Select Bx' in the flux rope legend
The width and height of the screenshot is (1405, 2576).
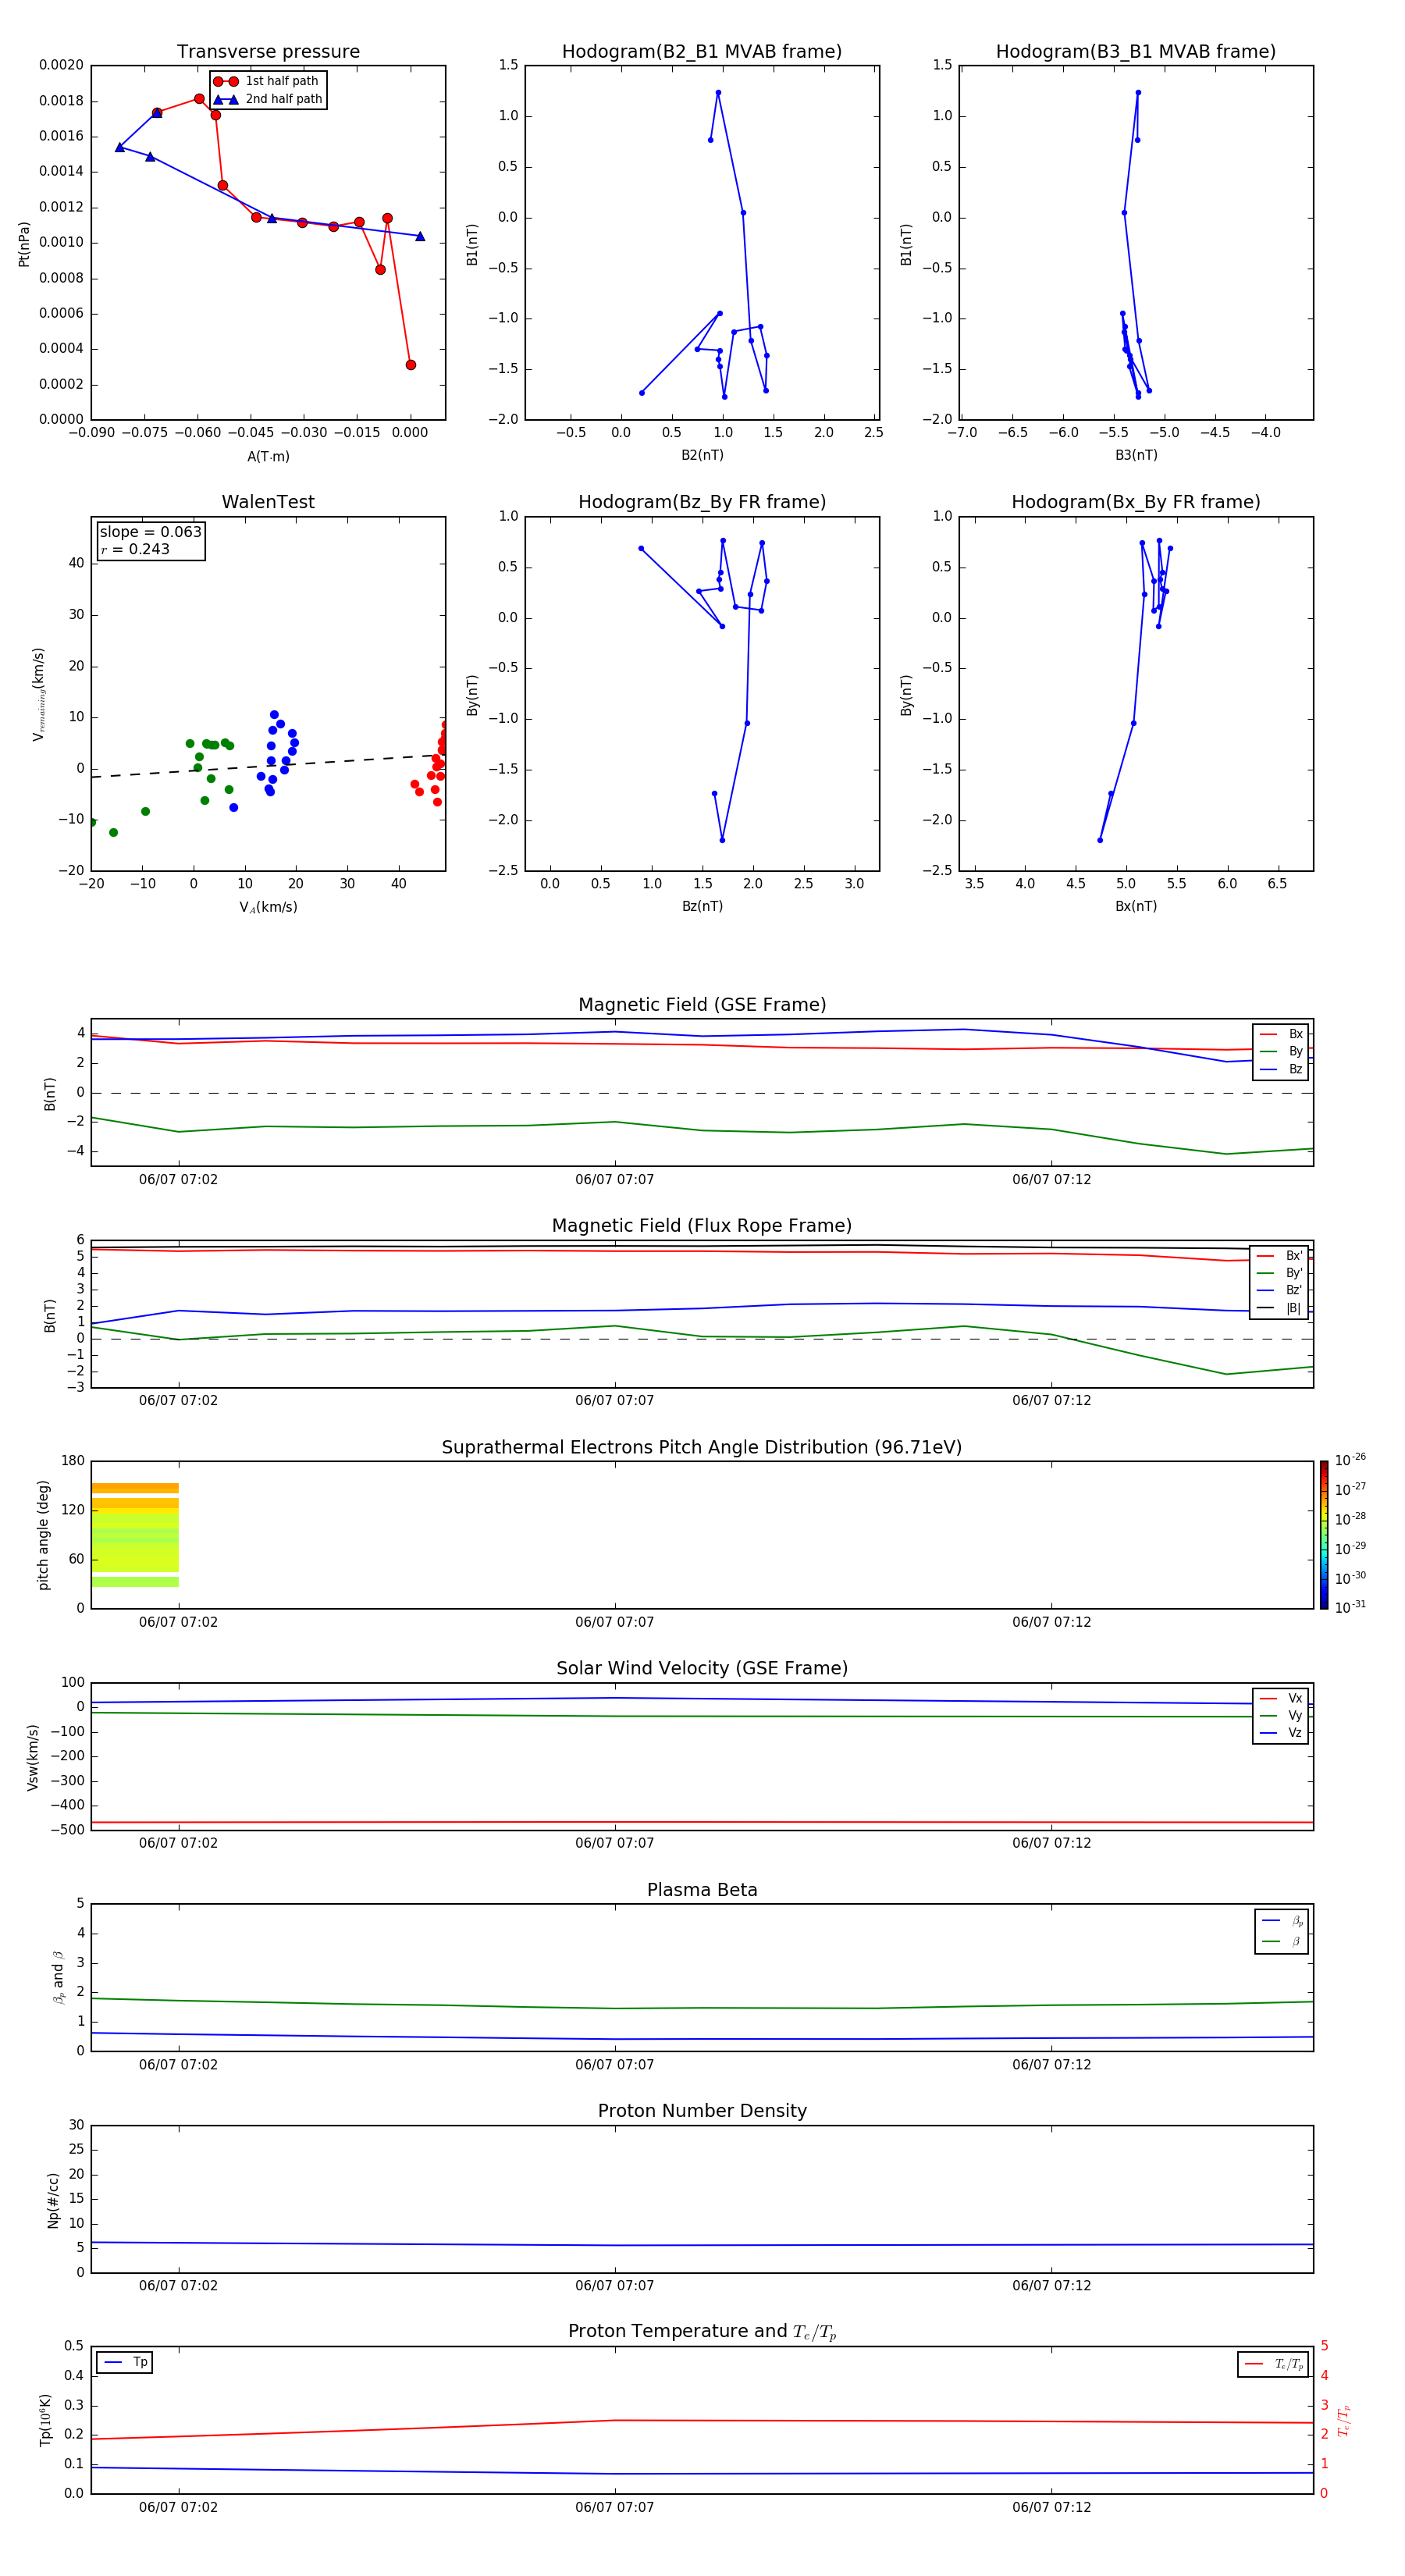pos(1280,1256)
